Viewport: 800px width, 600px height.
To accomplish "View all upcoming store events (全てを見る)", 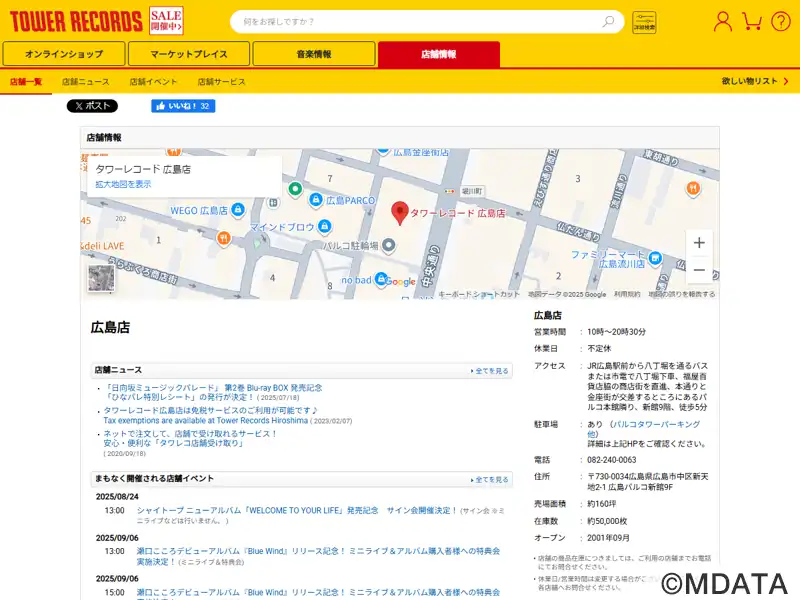I will 490,480.
